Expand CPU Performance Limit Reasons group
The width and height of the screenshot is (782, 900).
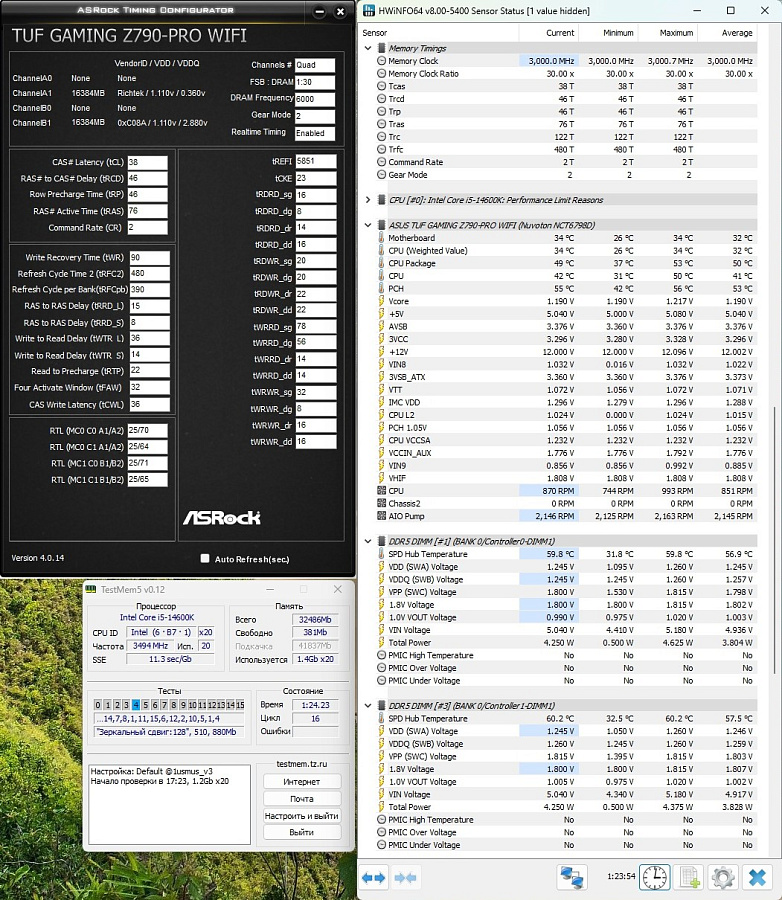(x=368, y=200)
